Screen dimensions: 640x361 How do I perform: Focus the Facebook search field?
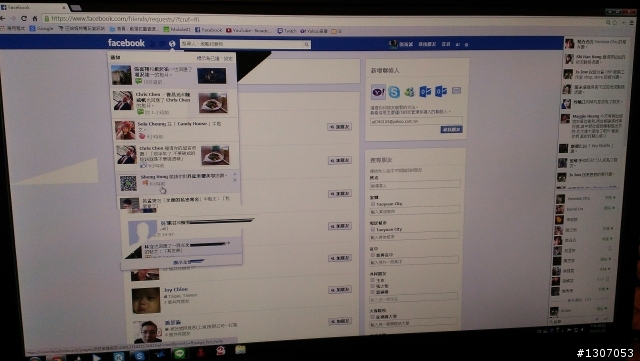click(x=245, y=44)
